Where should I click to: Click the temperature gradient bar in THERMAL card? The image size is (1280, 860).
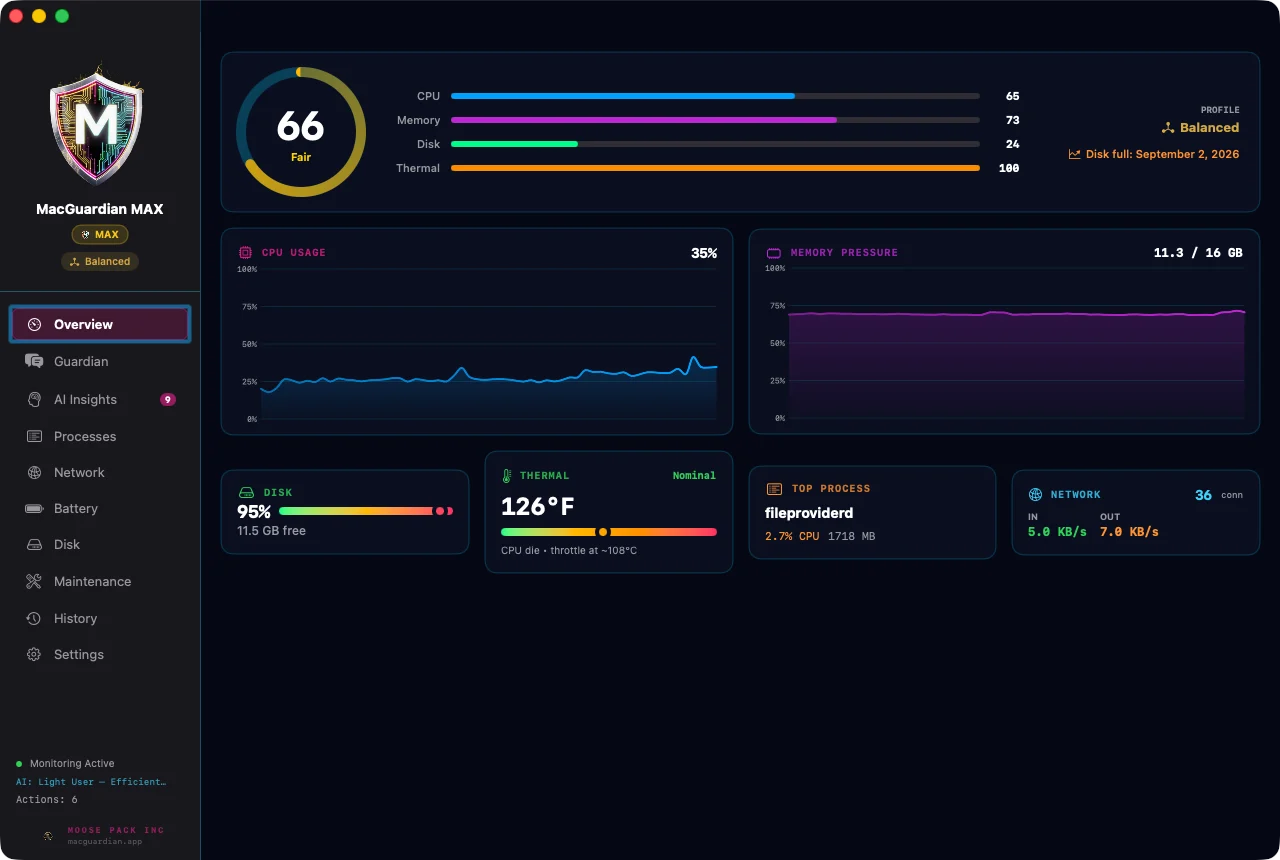[x=609, y=532]
